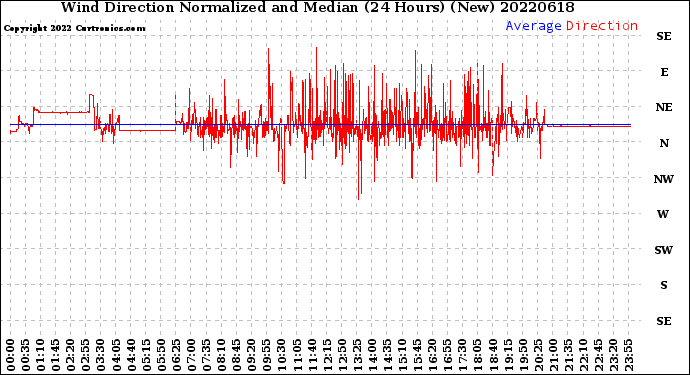Click the 12:50 time axis label

click(x=342, y=355)
